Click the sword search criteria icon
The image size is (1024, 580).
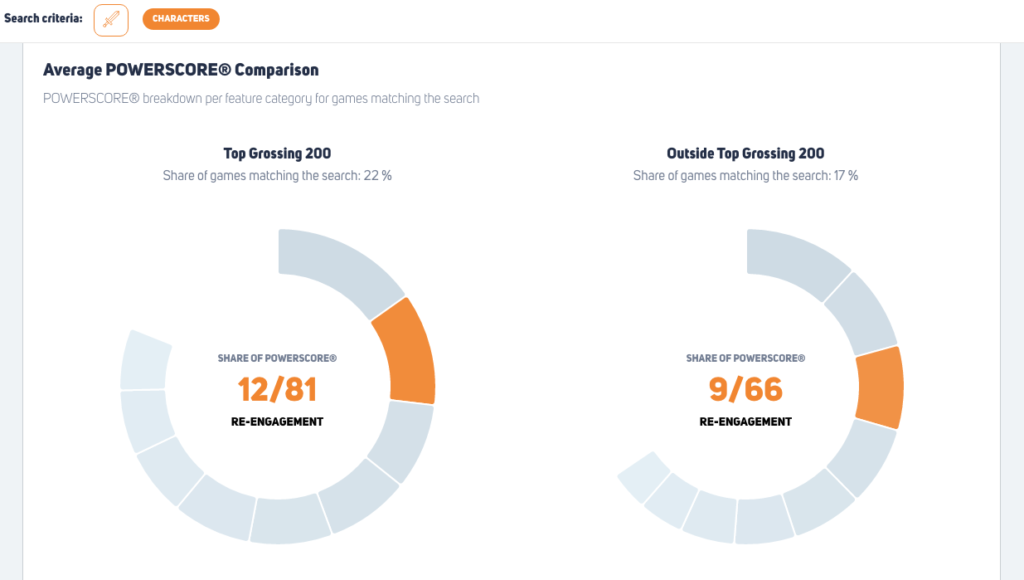[x=111, y=19]
